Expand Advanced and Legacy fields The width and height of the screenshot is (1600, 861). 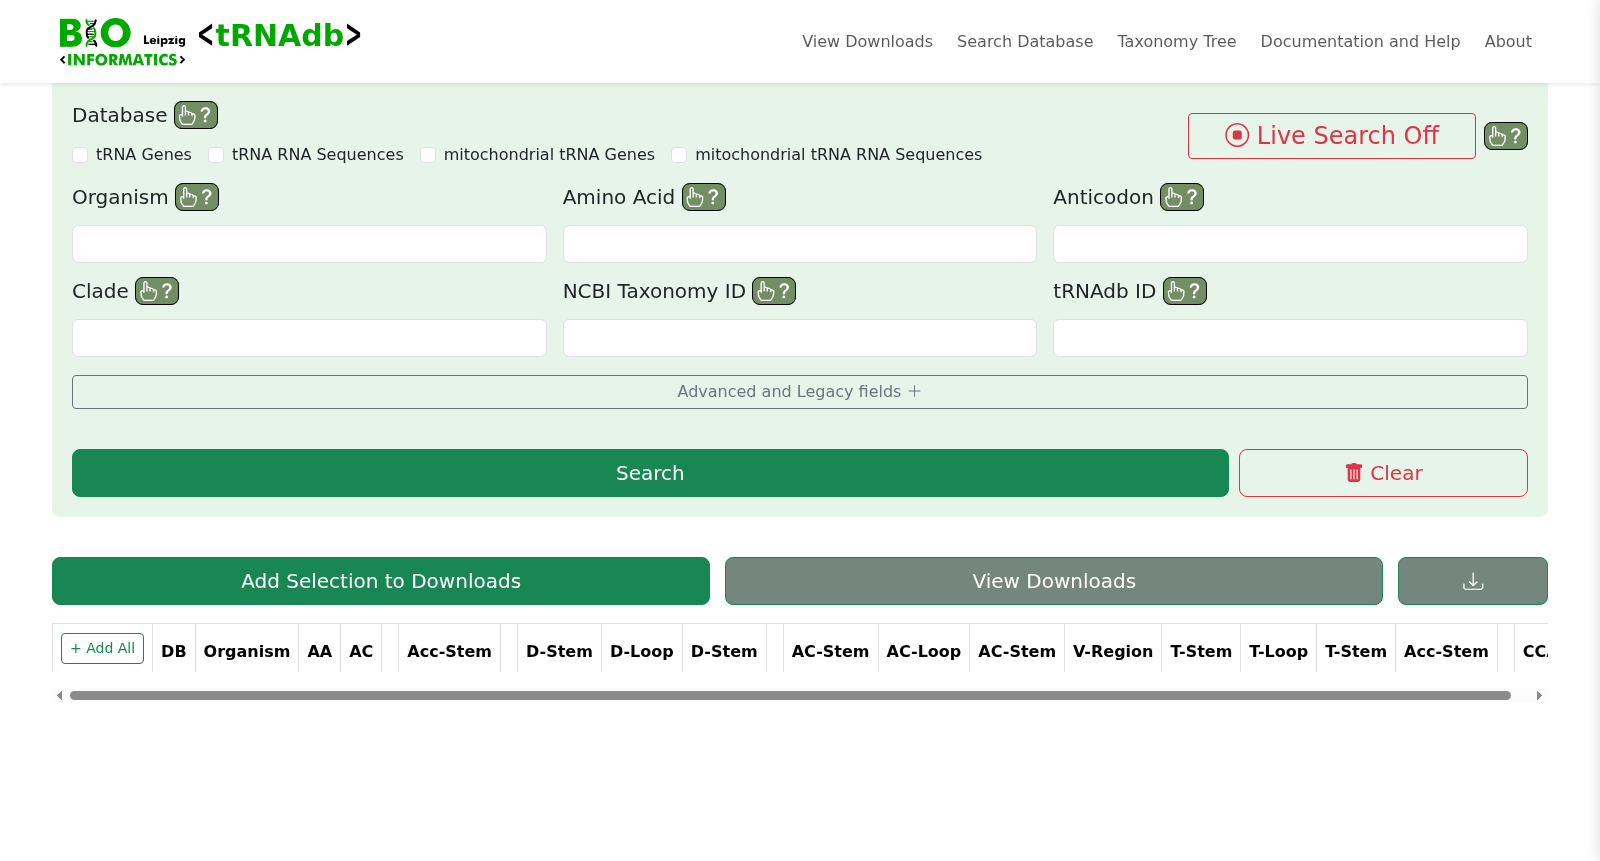click(800, 392)
